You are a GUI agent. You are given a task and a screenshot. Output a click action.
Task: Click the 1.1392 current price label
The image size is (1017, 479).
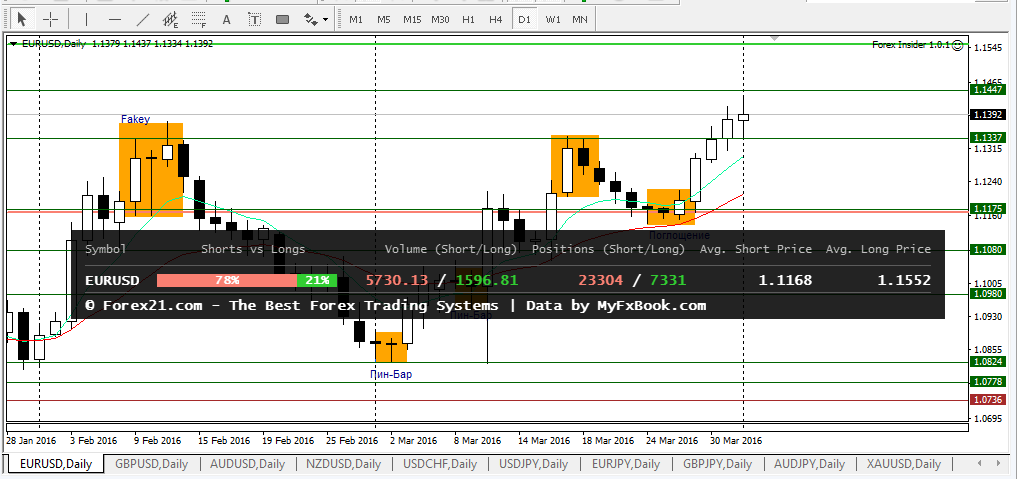click(987, 115)
